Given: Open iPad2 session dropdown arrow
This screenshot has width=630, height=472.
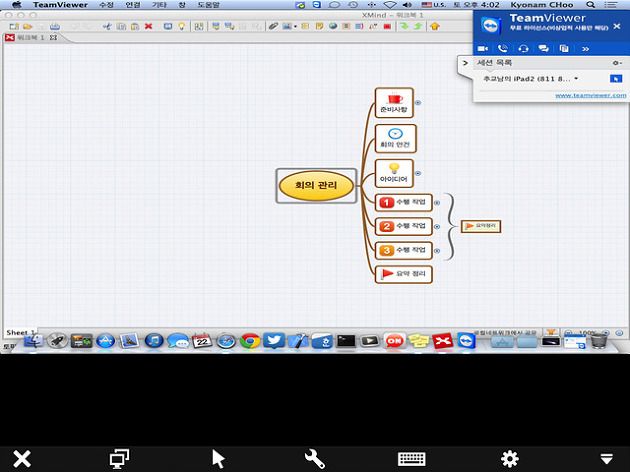Looking at the screenshot, I should 576,79.
